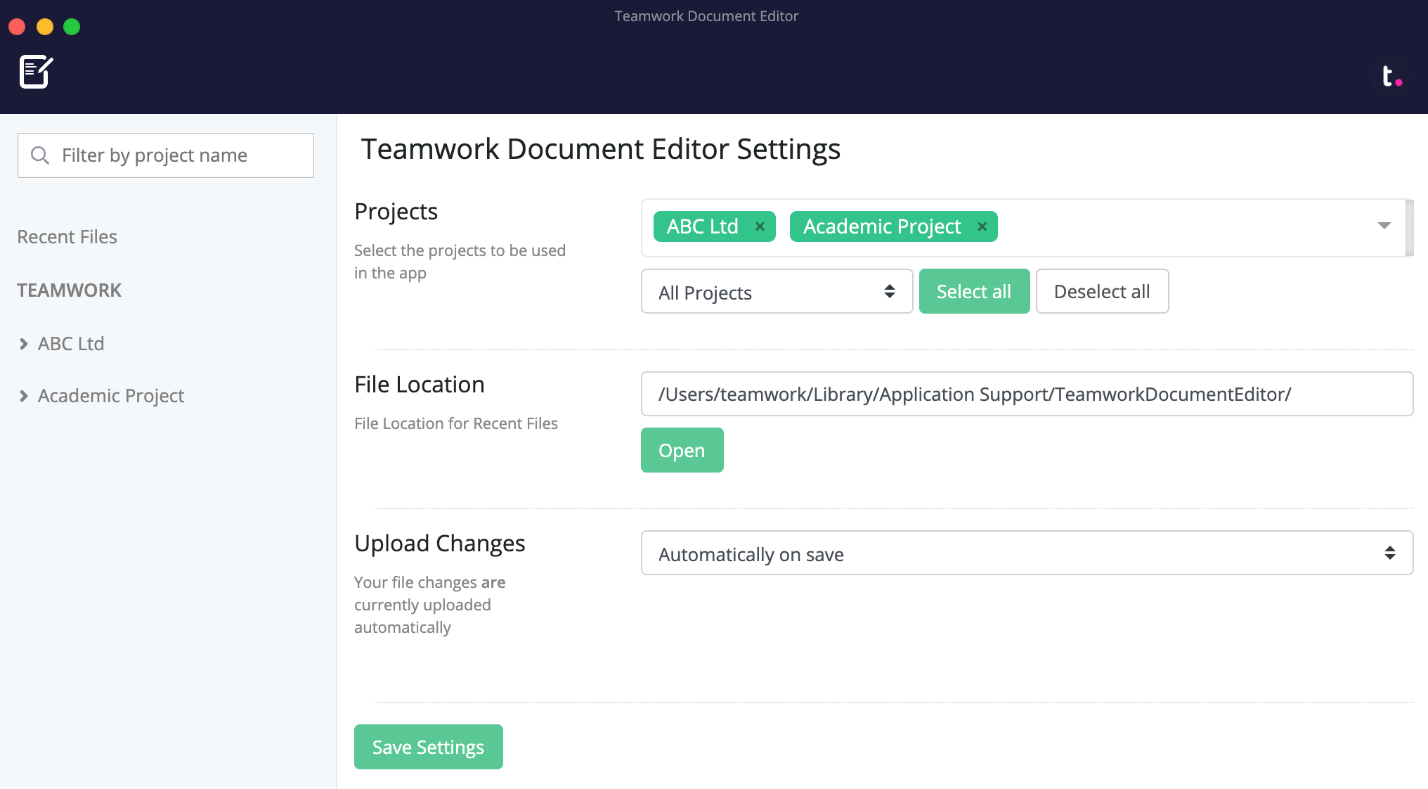
Task: Minimize the window with yellow button
Action: (44, 27)
